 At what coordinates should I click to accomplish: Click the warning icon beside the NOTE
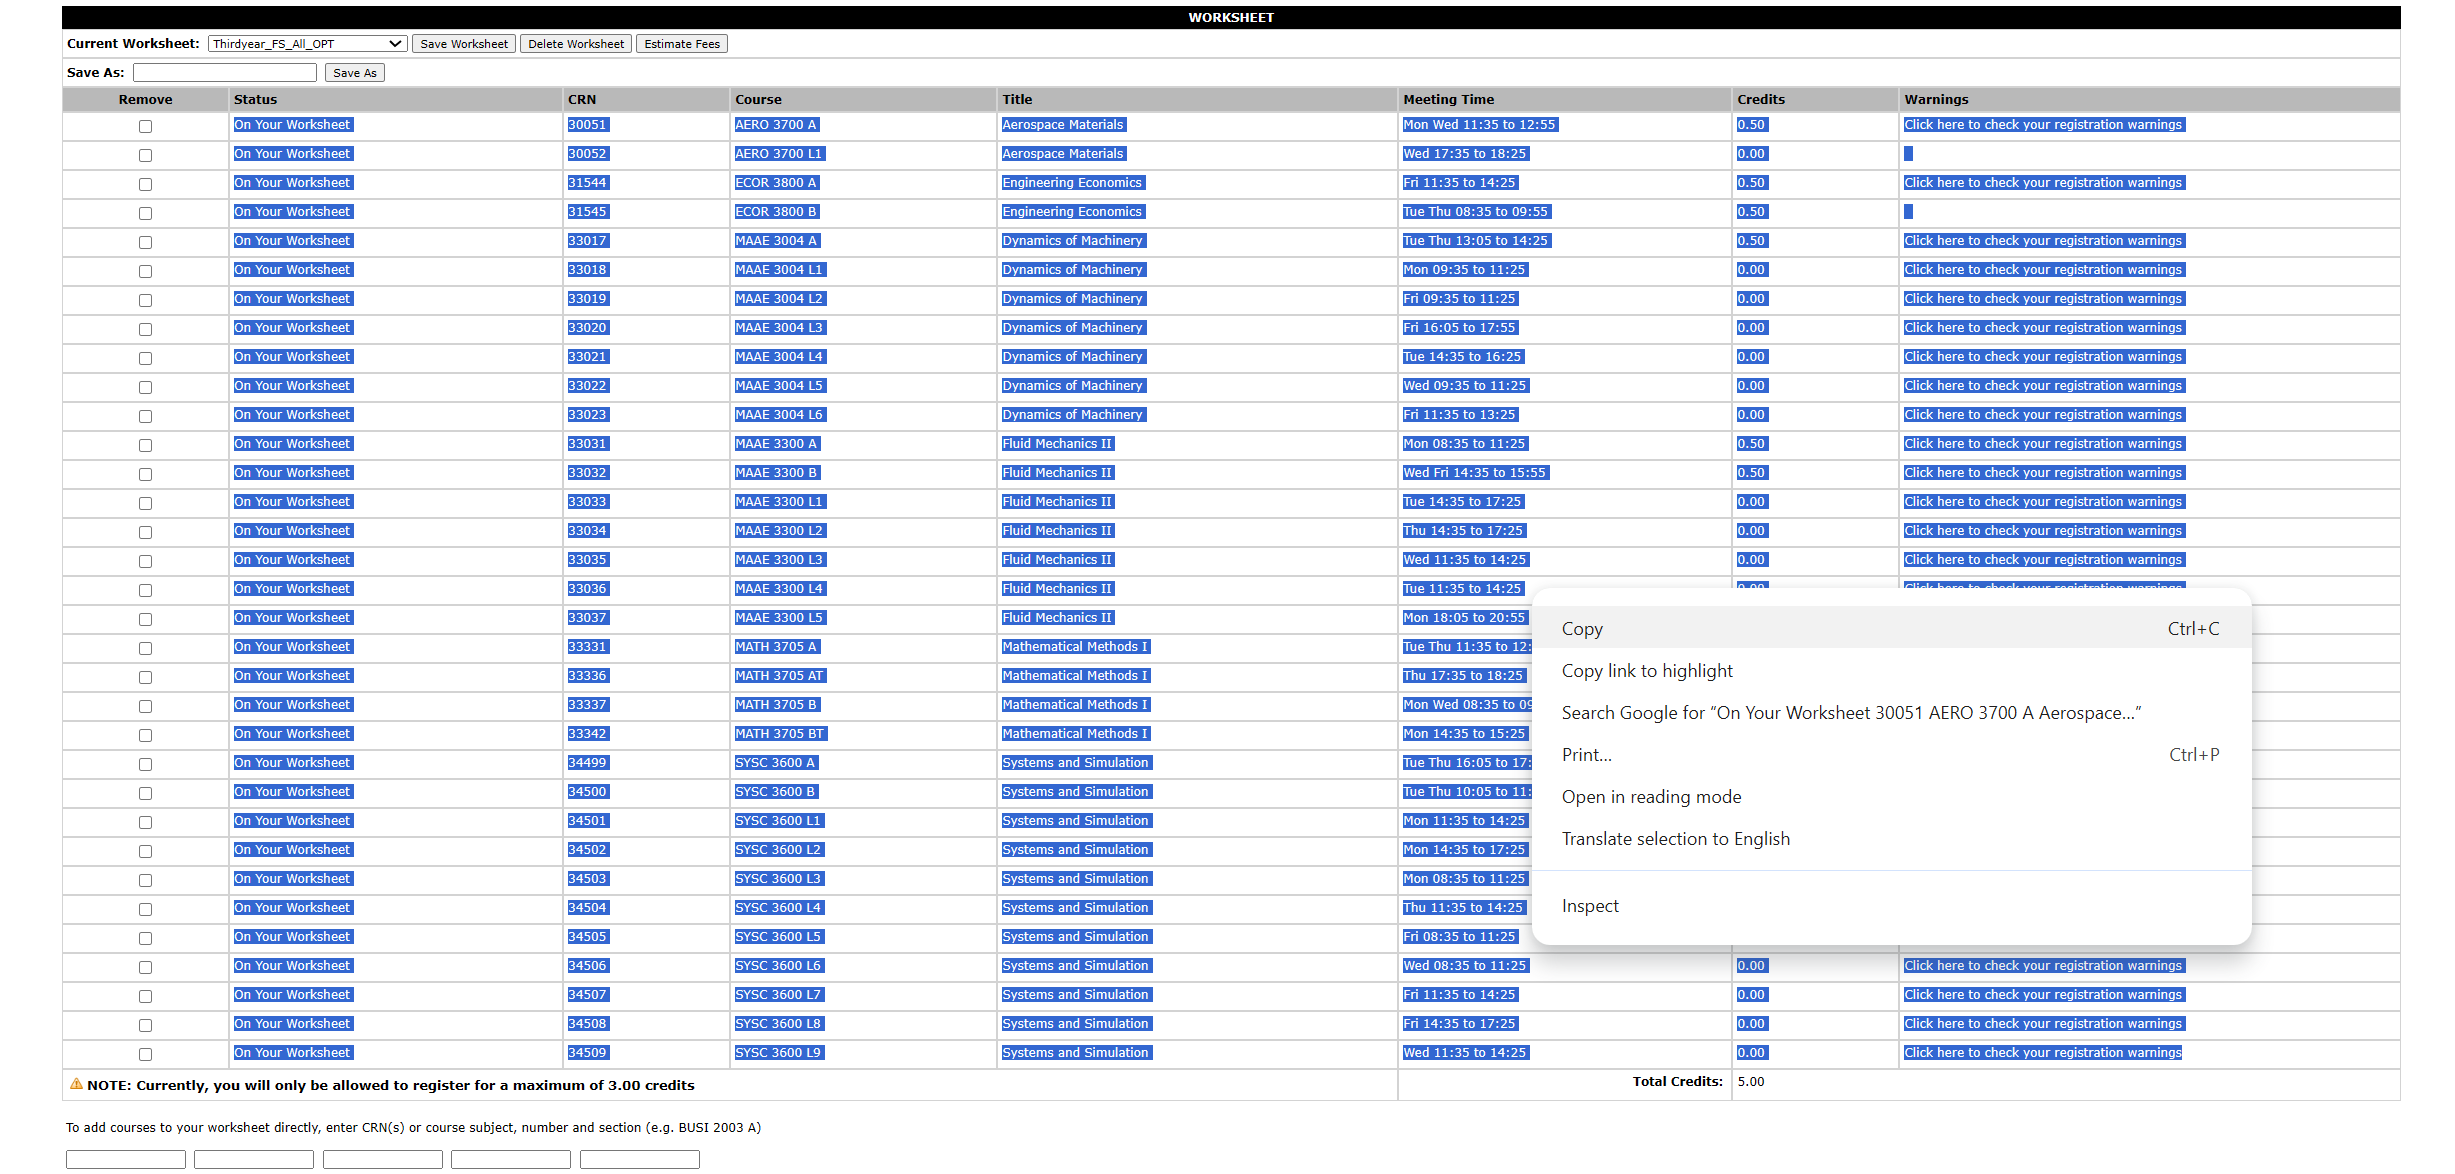(76, 1084)
